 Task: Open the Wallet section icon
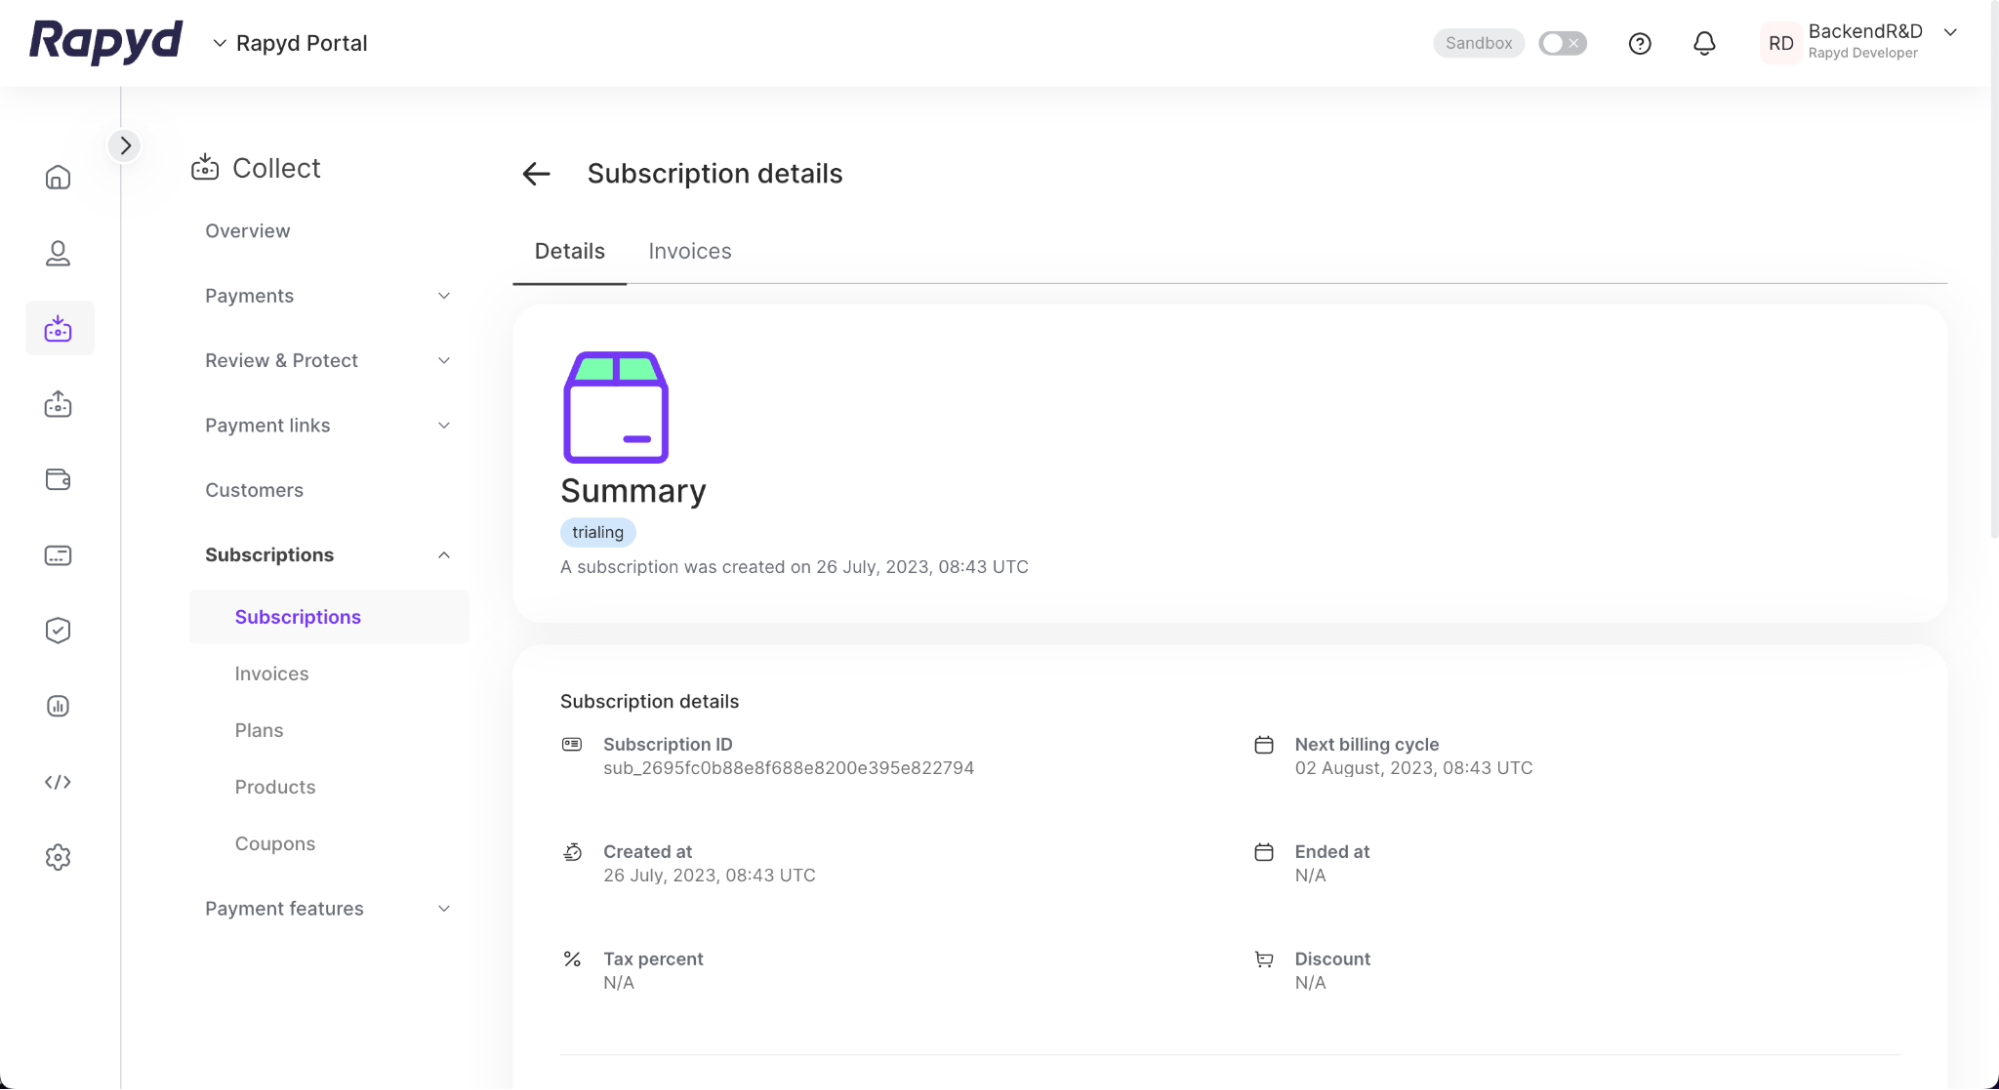click(58, 479)
